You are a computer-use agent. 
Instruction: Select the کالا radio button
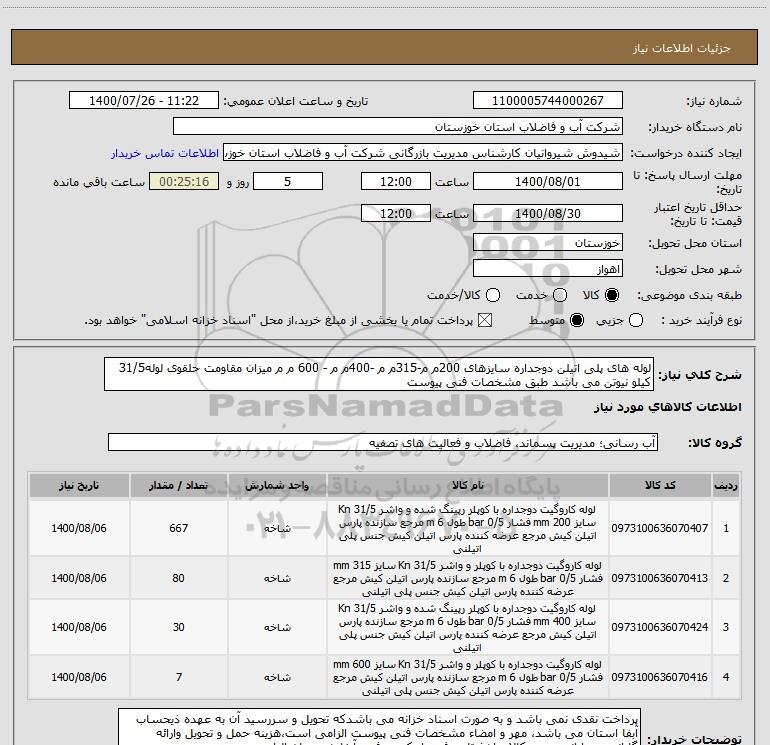click(612, 295)
